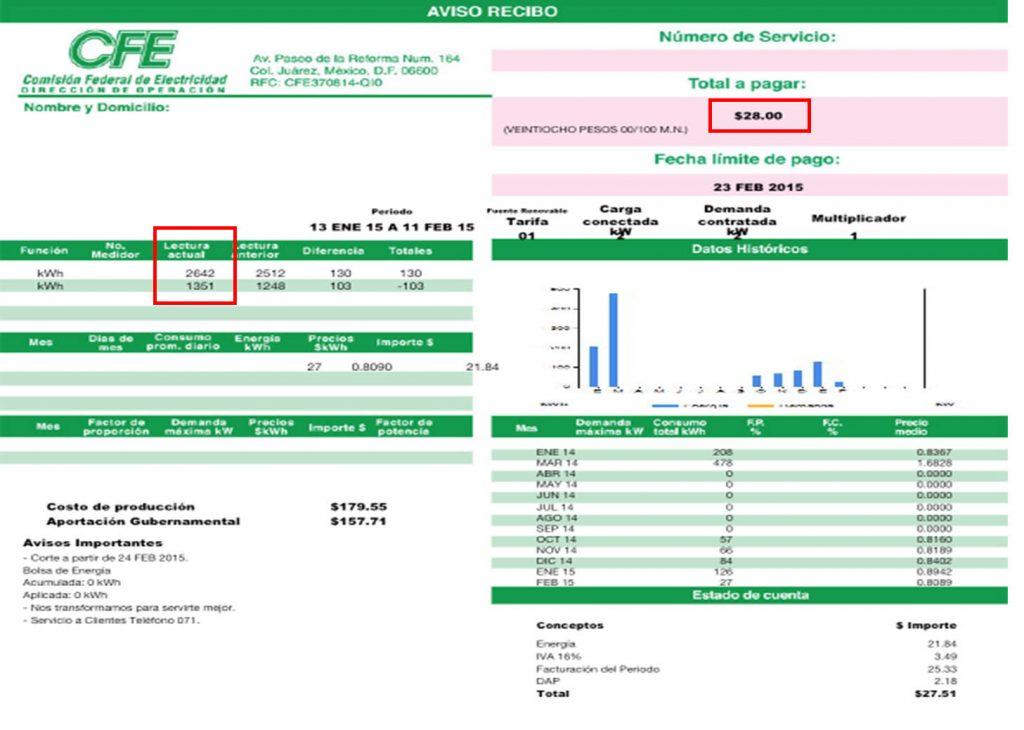
Task: Click the 'Número de Servicio:' heading
Action: (x=747, y=37)
